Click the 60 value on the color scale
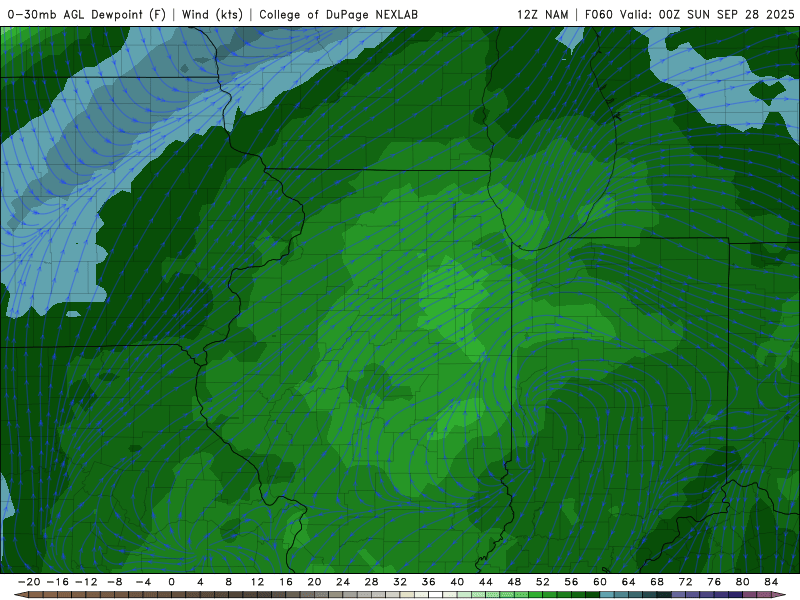This screenshot has width=800, height=600. pyautogui.click(x=600, y=582)
